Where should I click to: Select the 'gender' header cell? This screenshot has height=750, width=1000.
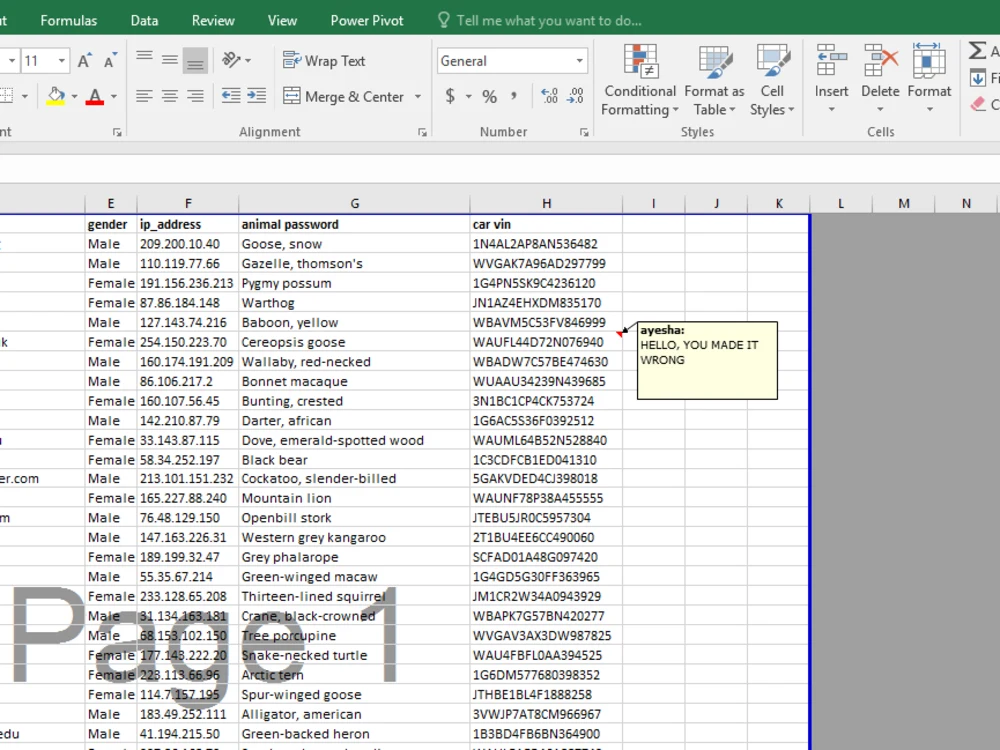[111, 224]
